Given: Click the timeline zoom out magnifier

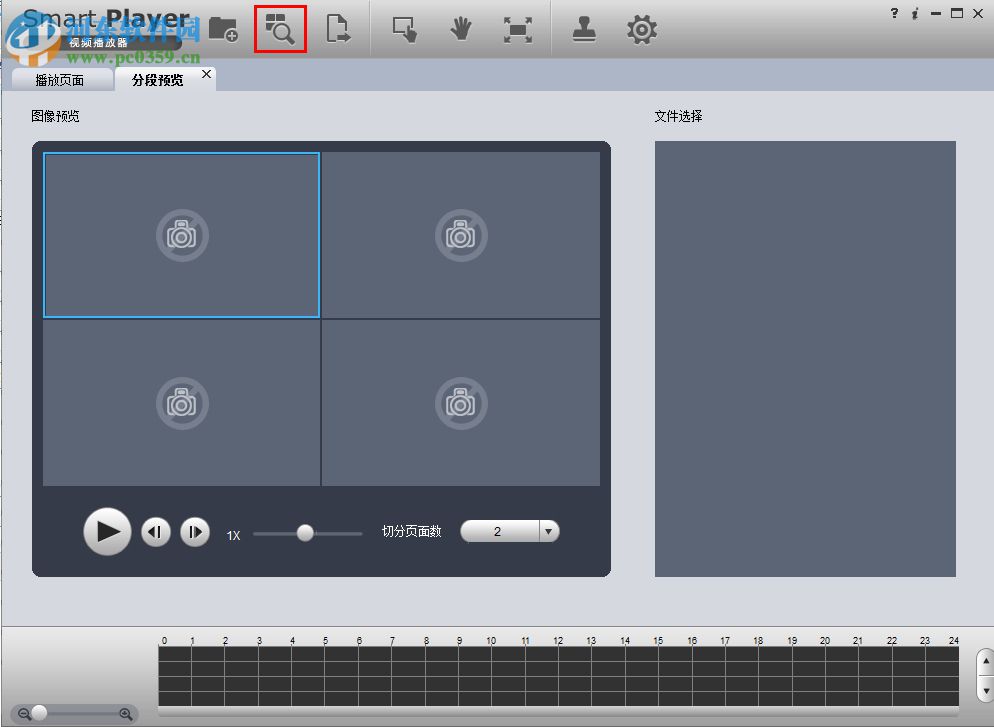Looking at the screenshot, I should coord(24,714).
